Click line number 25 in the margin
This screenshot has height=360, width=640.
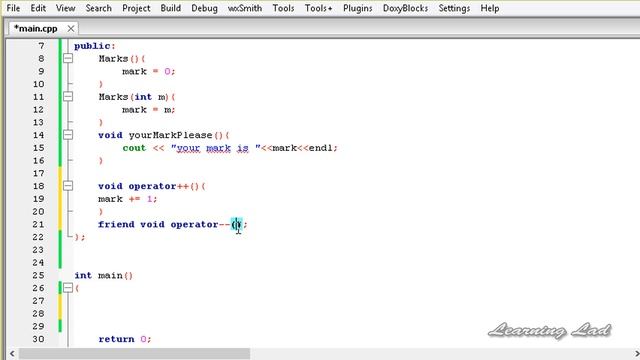tap(38, 275)
